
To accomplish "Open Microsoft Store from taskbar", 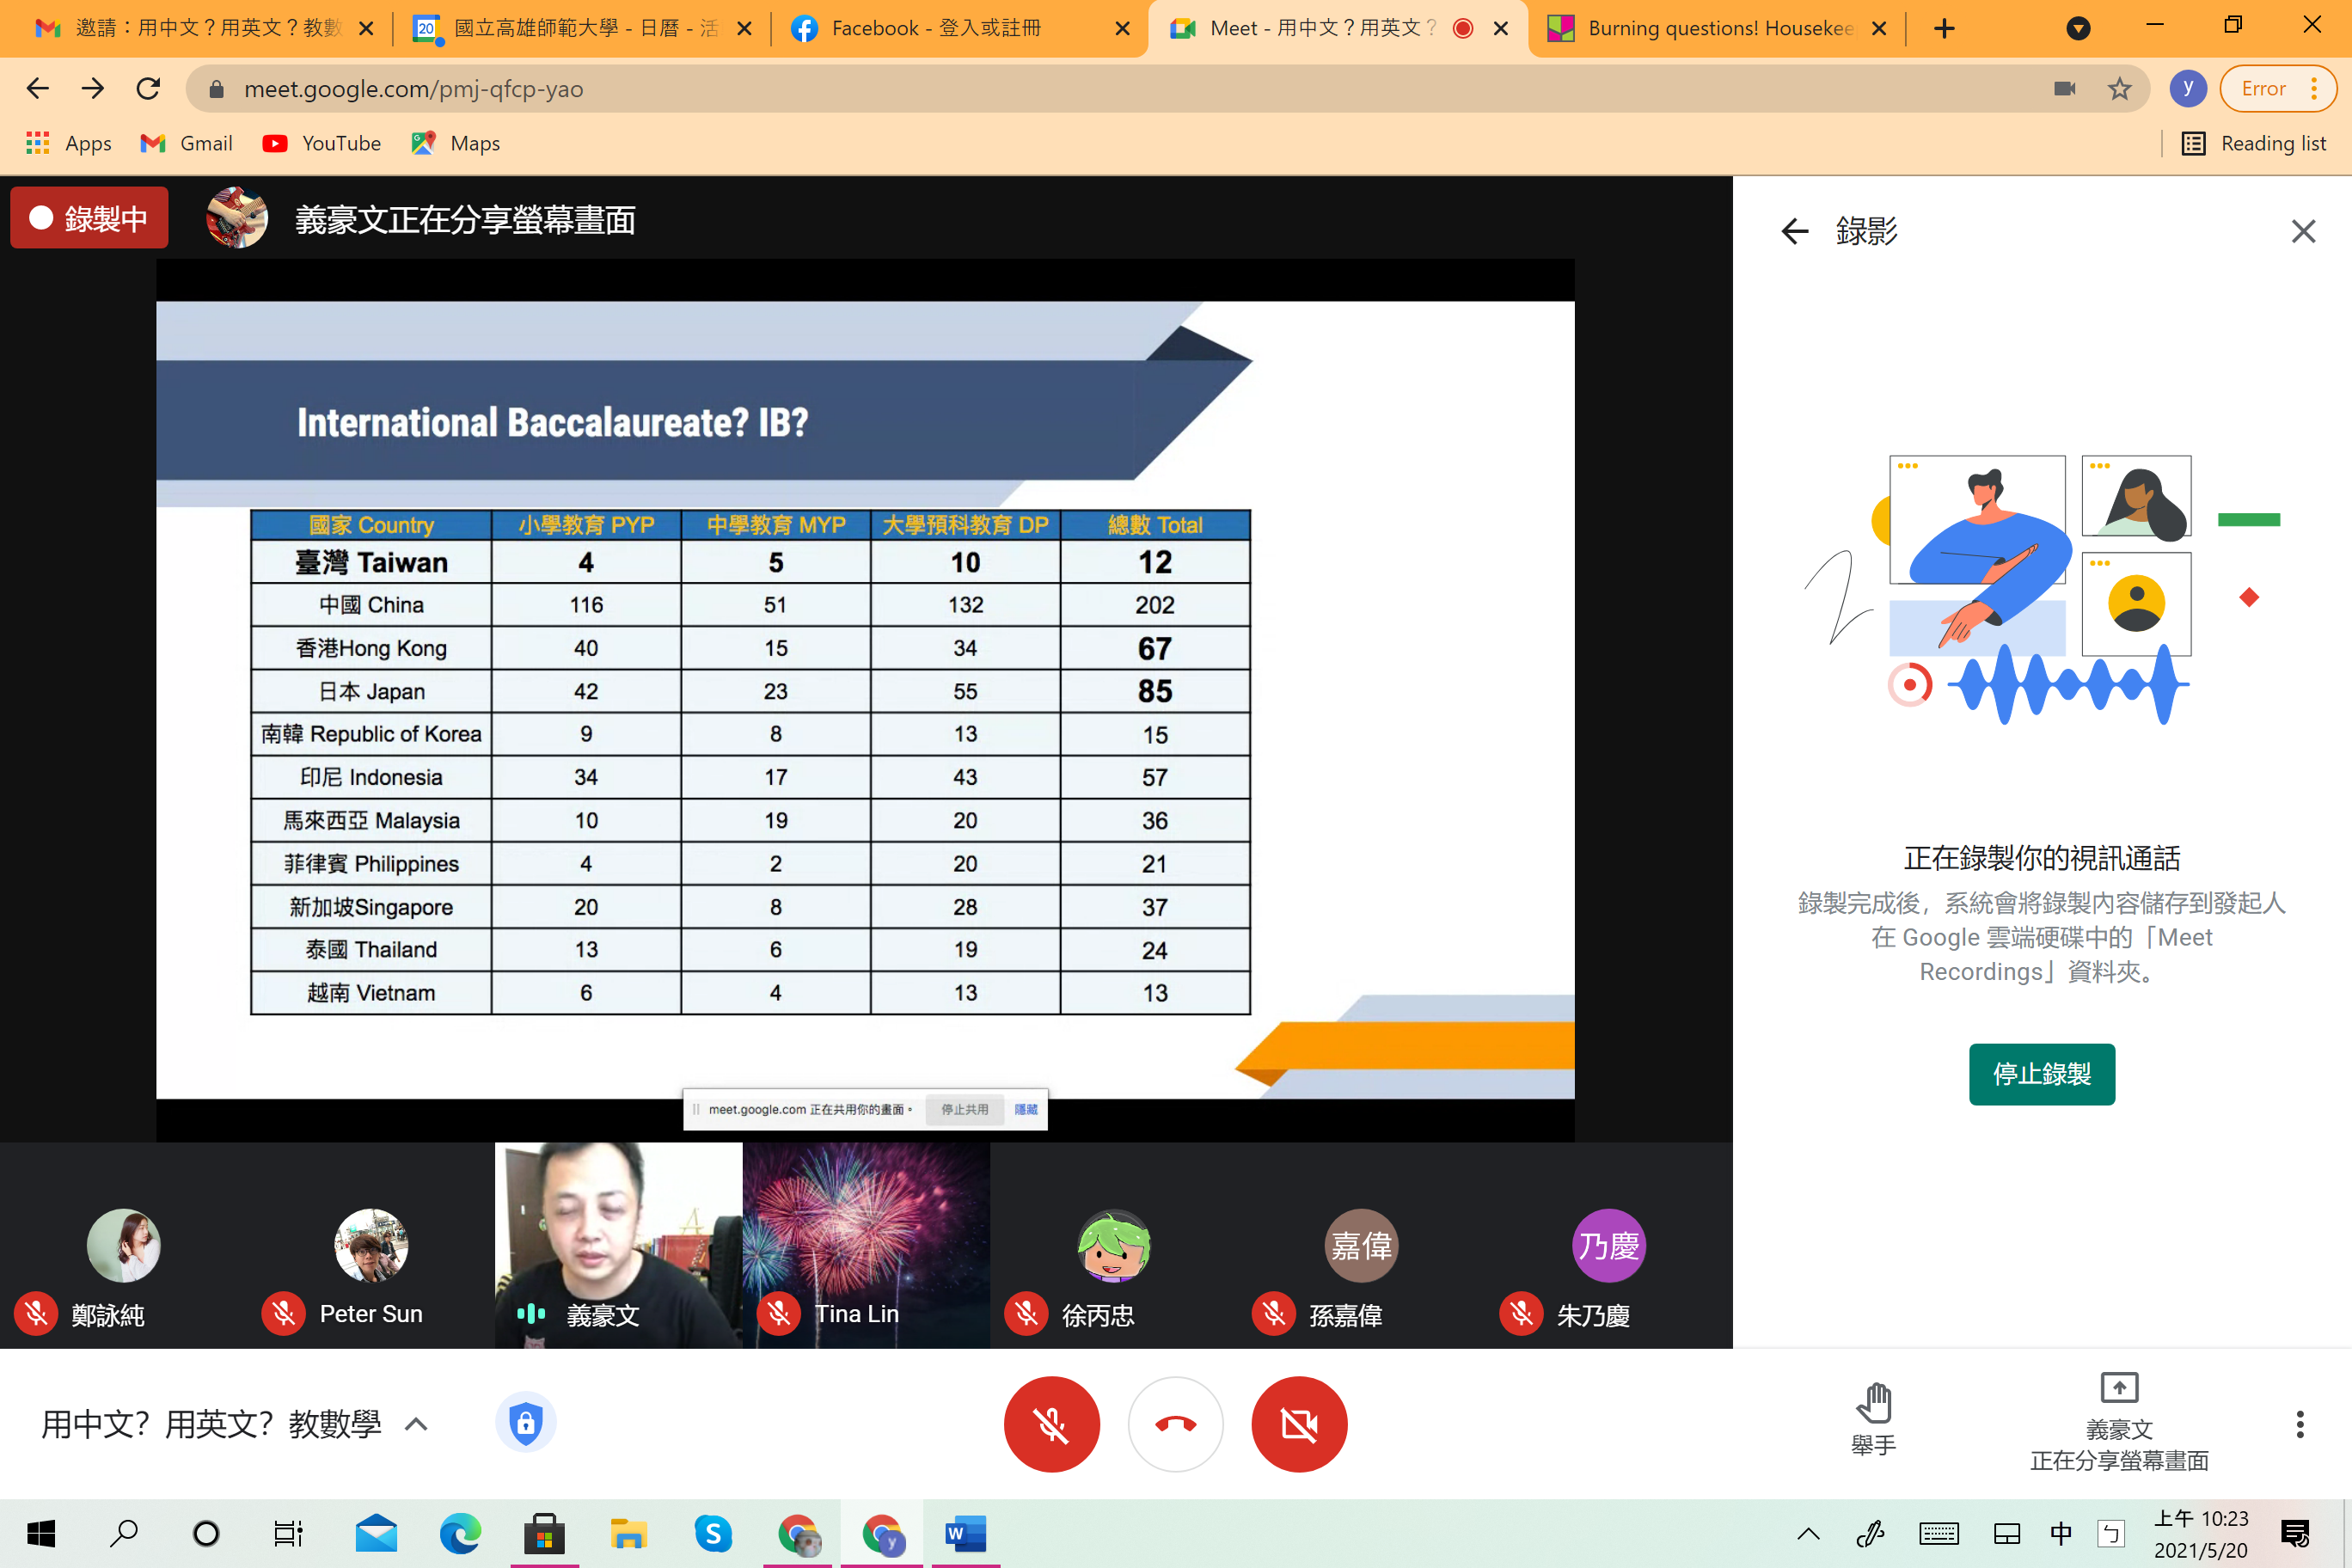I will pos(544,1533).
